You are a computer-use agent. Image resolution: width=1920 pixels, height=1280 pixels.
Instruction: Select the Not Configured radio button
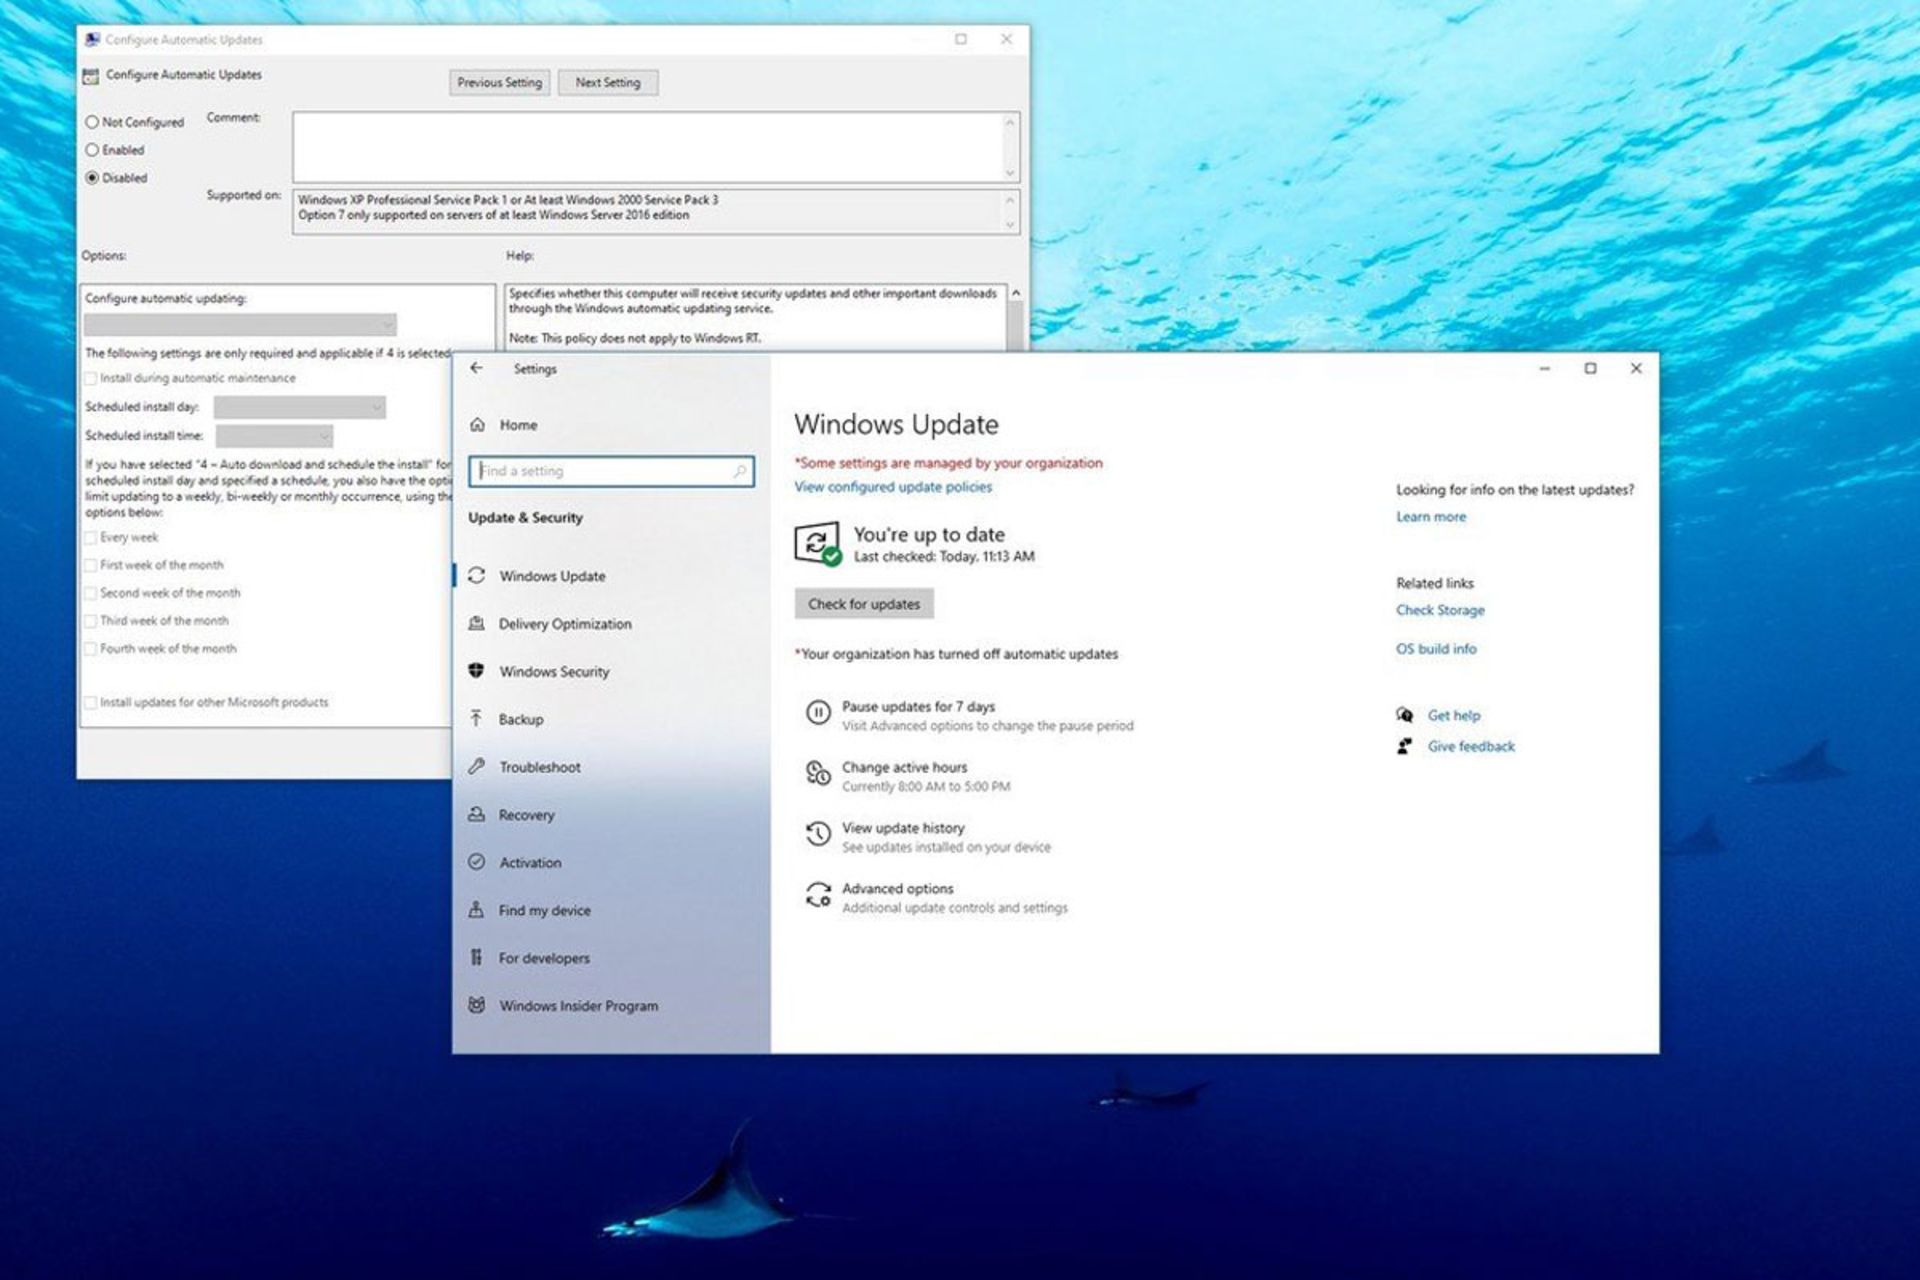[92, 122]
